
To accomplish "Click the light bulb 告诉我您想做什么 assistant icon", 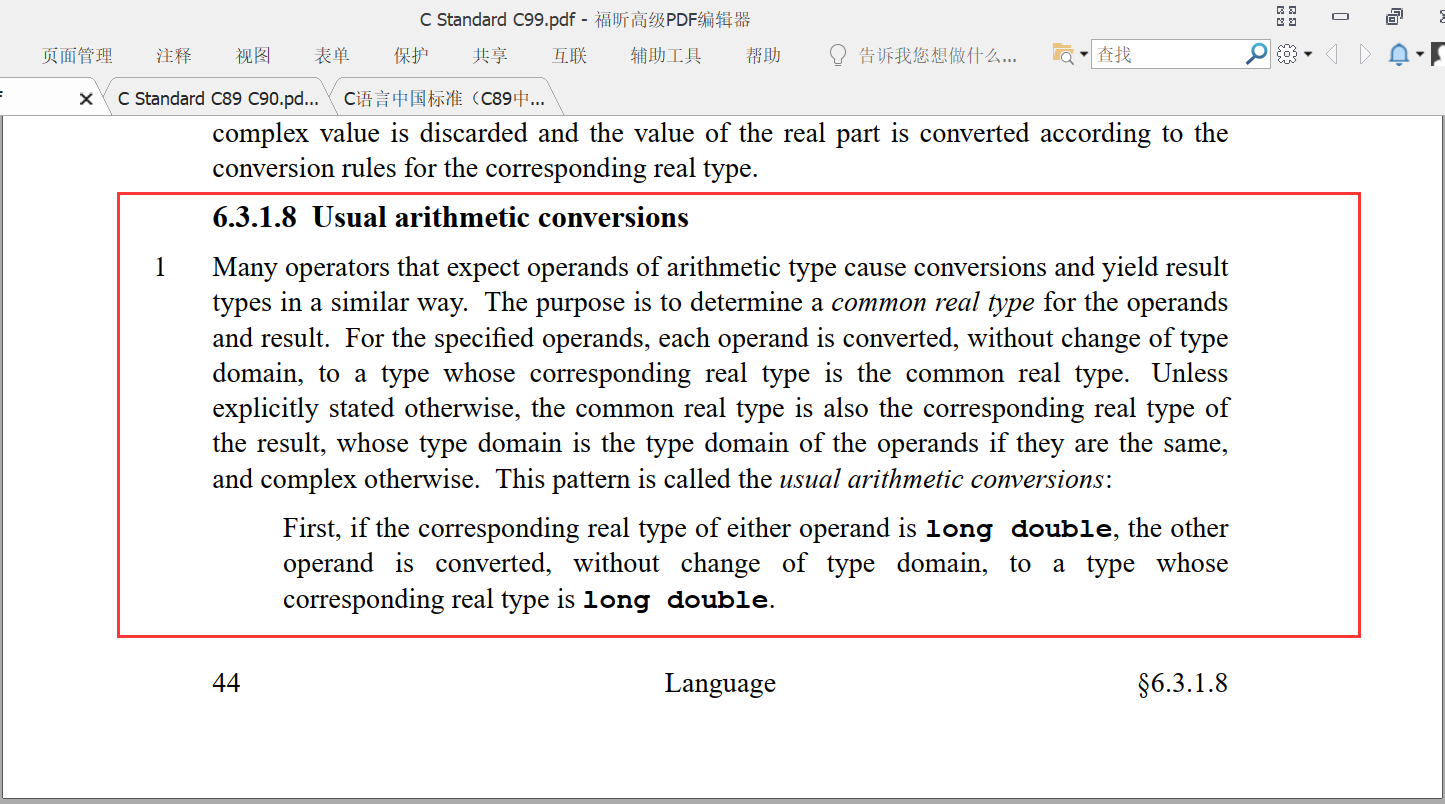I will coord(837,55).
